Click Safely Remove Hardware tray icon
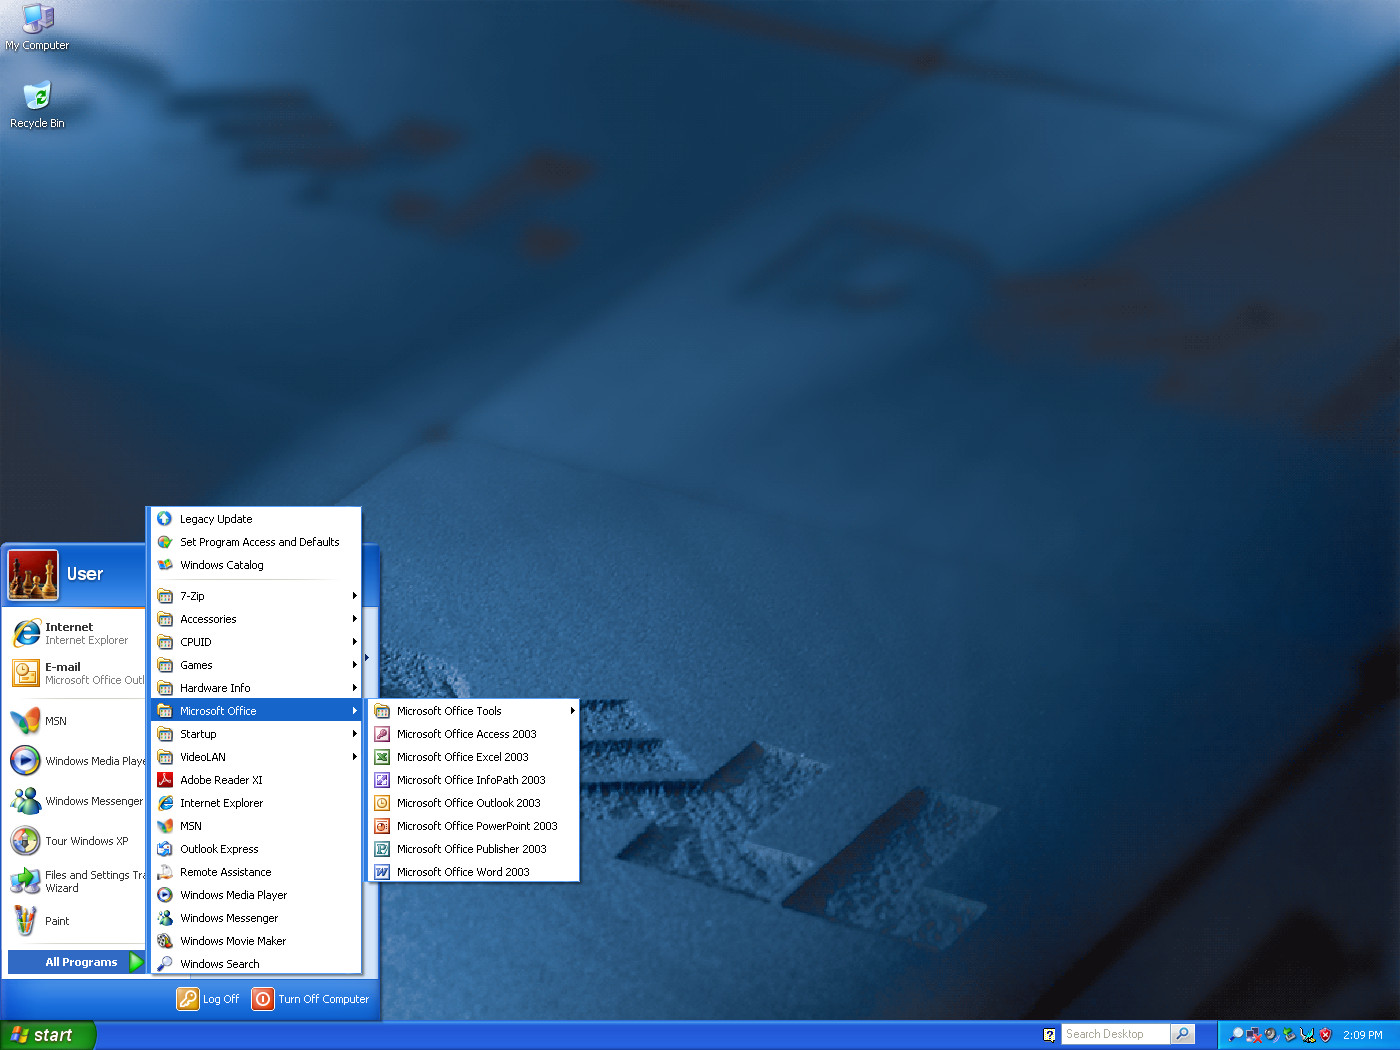The width and height of the screenshot is (1400, 1050). click(1289, 1035)
